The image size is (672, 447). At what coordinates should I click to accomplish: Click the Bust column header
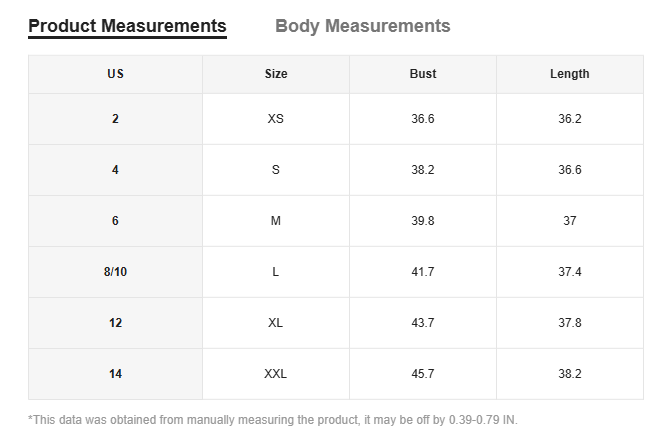(423, 74)
